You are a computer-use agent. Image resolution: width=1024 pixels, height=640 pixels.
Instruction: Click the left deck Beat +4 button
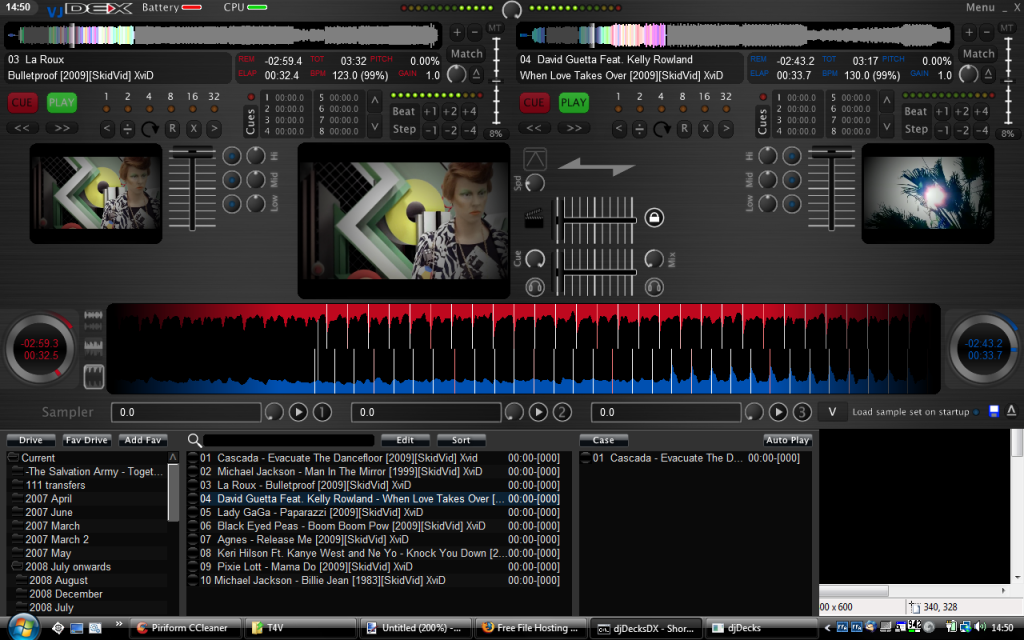(x=470, y=112)
